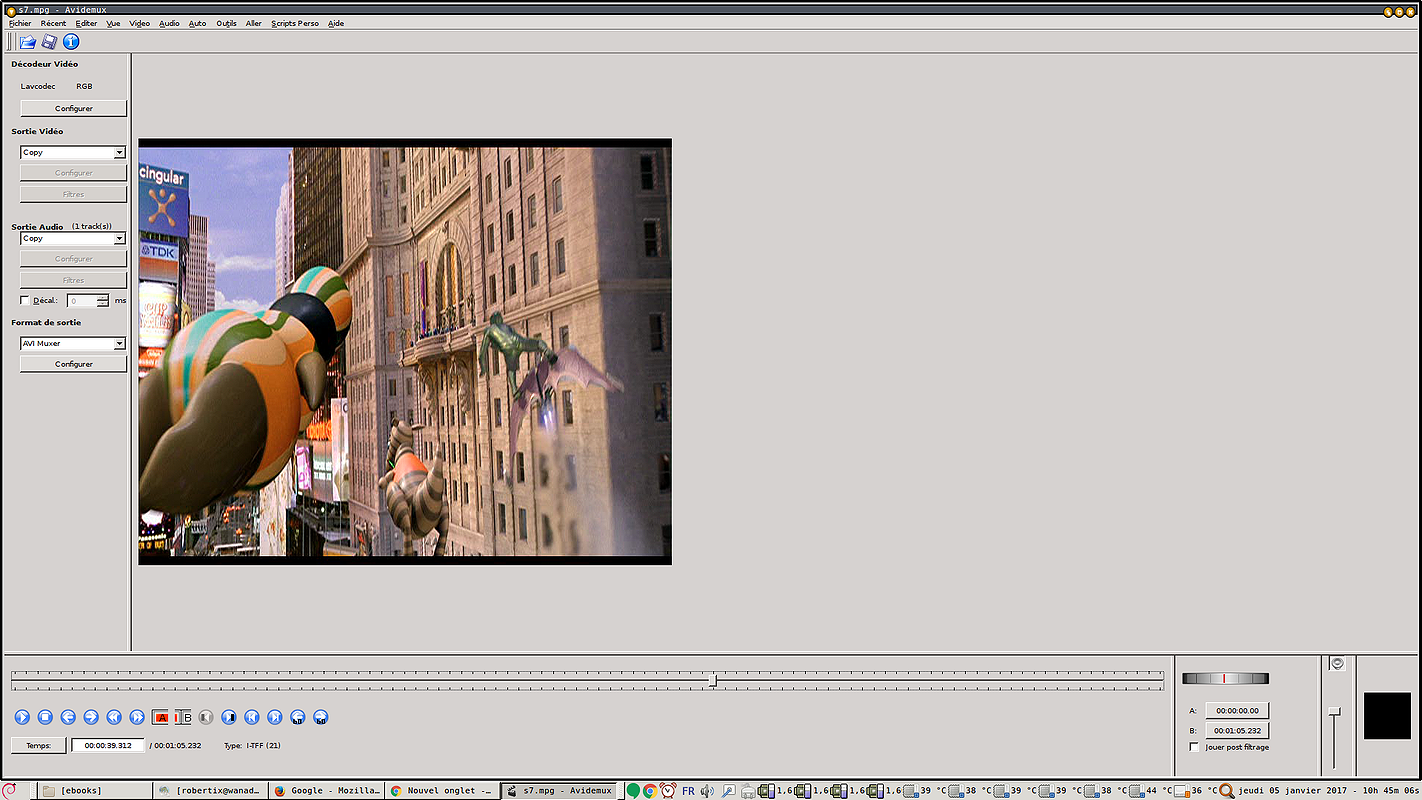Open the Outils menu
Screen dimensions: 1422x800
coord(226,23)
